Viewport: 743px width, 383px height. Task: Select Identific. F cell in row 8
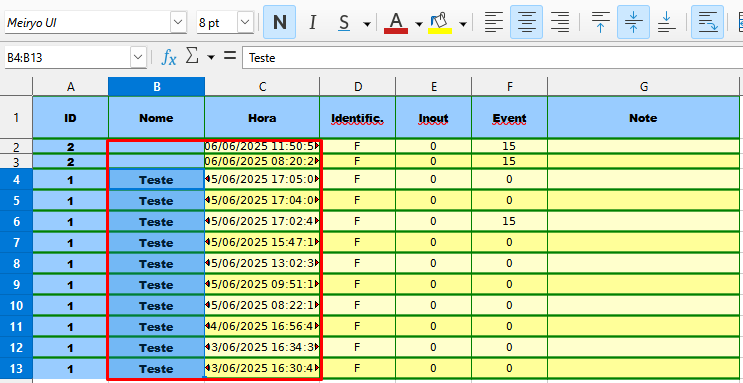point(358,264)
